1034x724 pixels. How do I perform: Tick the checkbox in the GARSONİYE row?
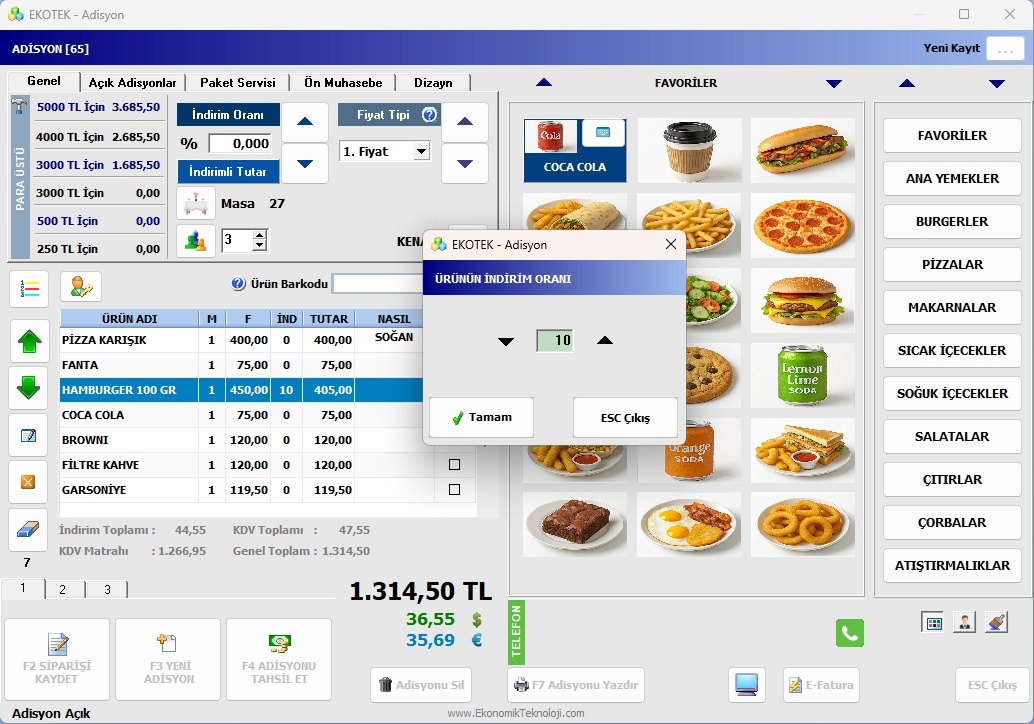[x=454, y=490]
